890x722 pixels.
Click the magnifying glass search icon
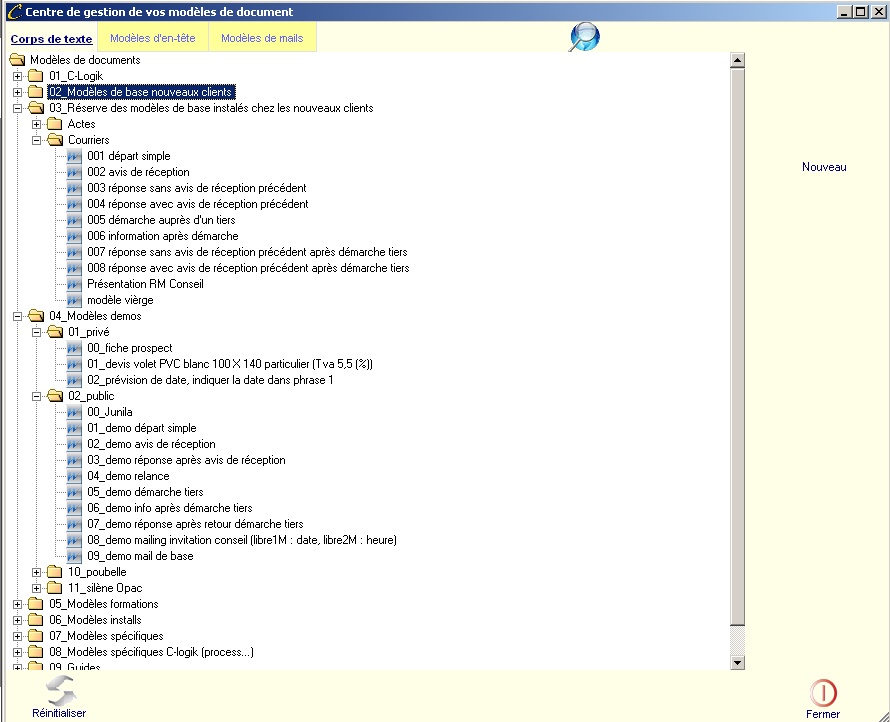pos(584,37)
